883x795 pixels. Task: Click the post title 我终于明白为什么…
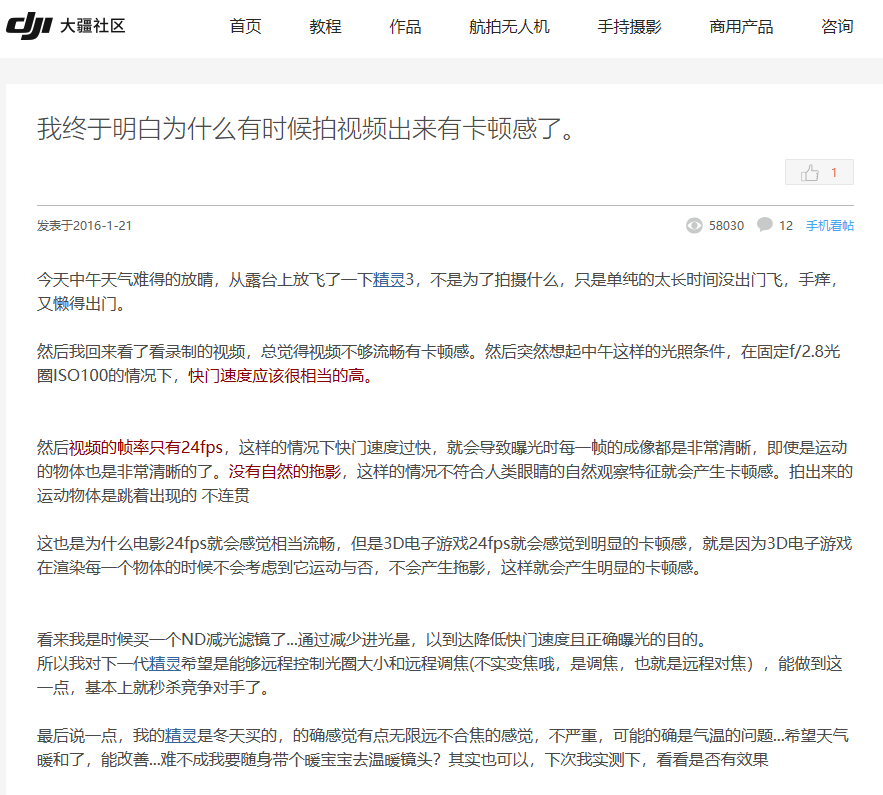pyautogui.click(x=307, y=129)
